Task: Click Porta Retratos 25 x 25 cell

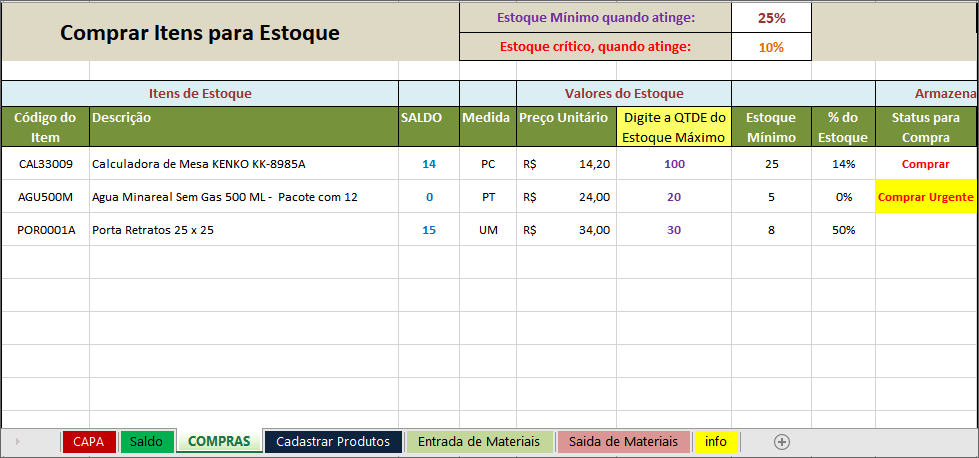Action: coord(244,230)
